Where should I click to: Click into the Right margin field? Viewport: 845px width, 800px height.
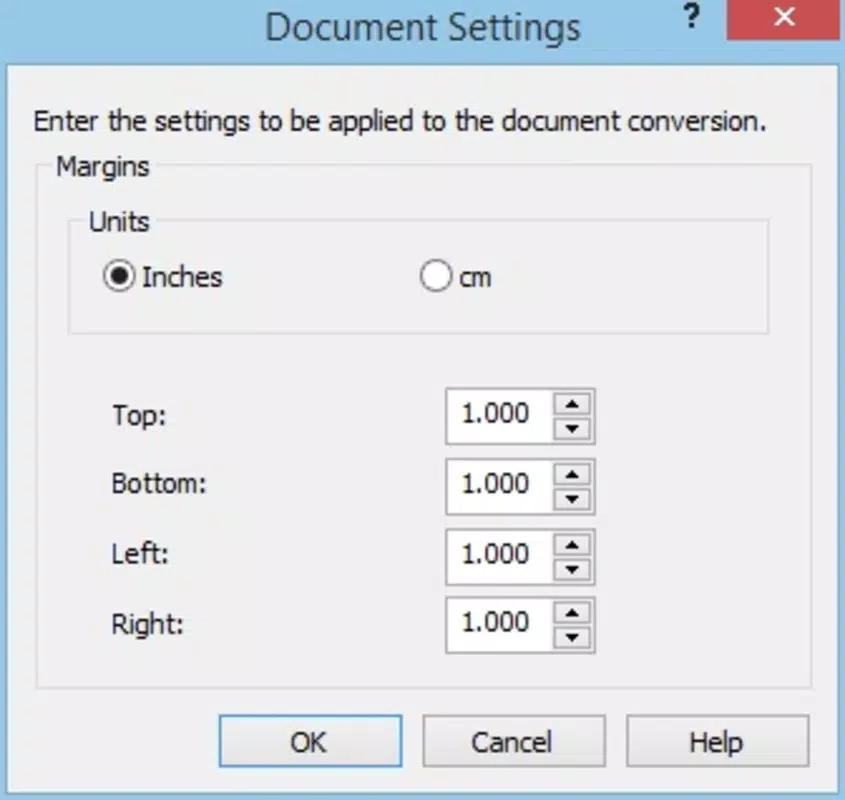coord(500,625)
